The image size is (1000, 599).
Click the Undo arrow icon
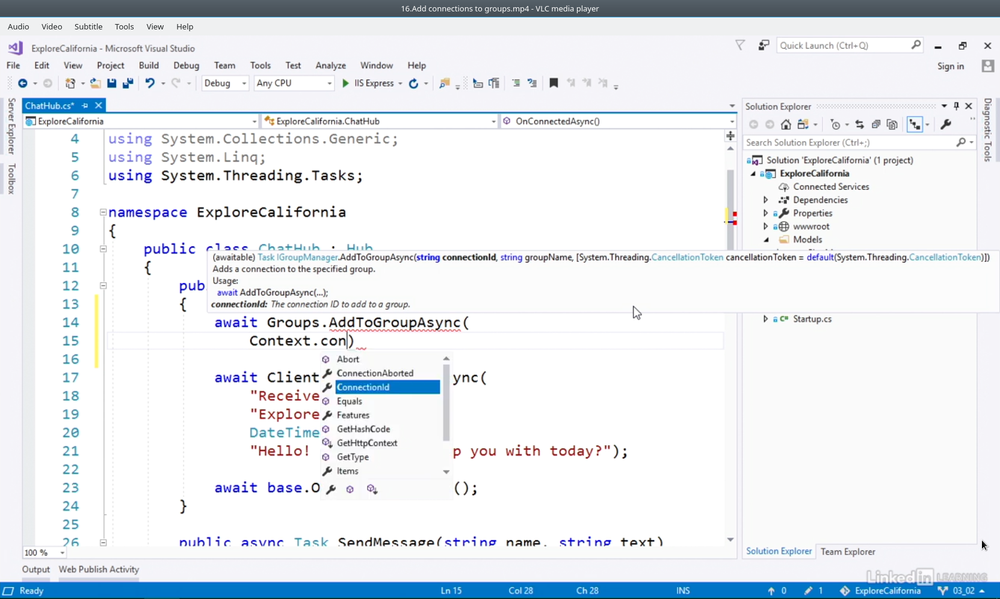(150, 84)
